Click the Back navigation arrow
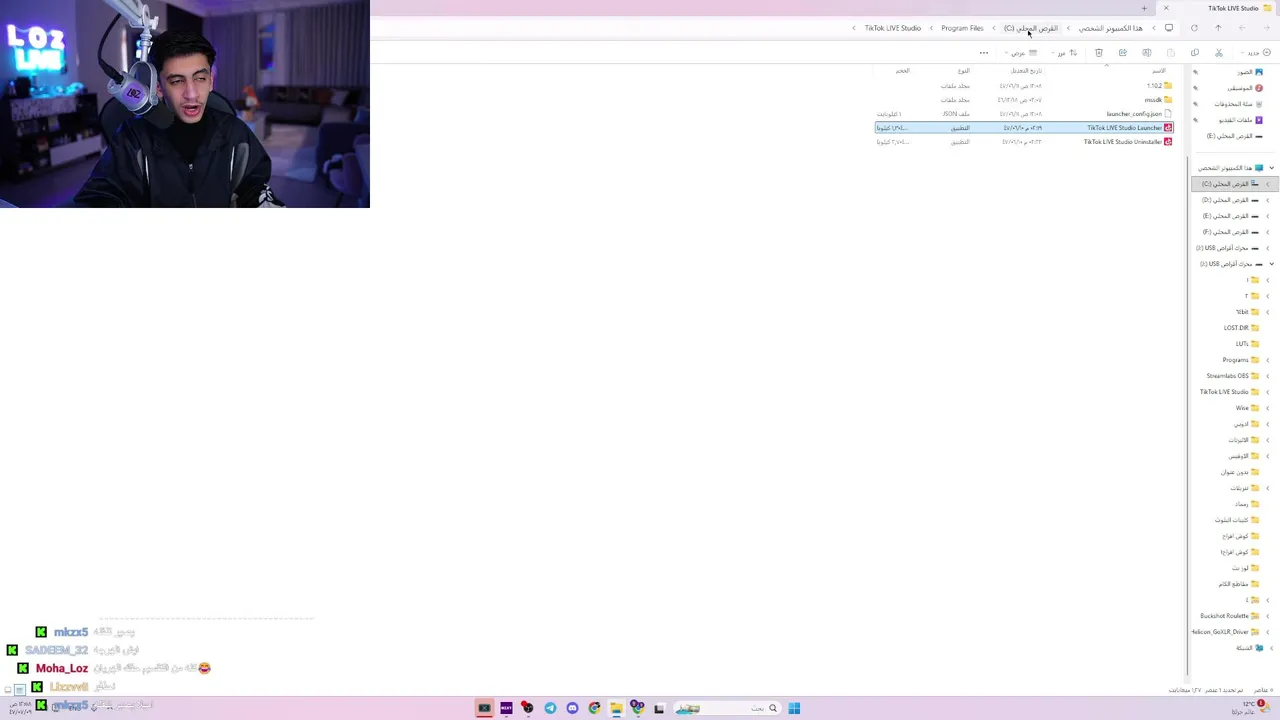Image resolution: width=1280 pixels, height=720 pixels. coord(1266,28)
